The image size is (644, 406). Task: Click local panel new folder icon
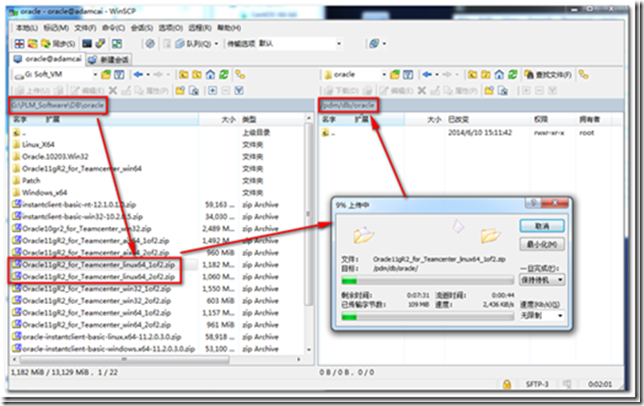[x=180, y=90]
